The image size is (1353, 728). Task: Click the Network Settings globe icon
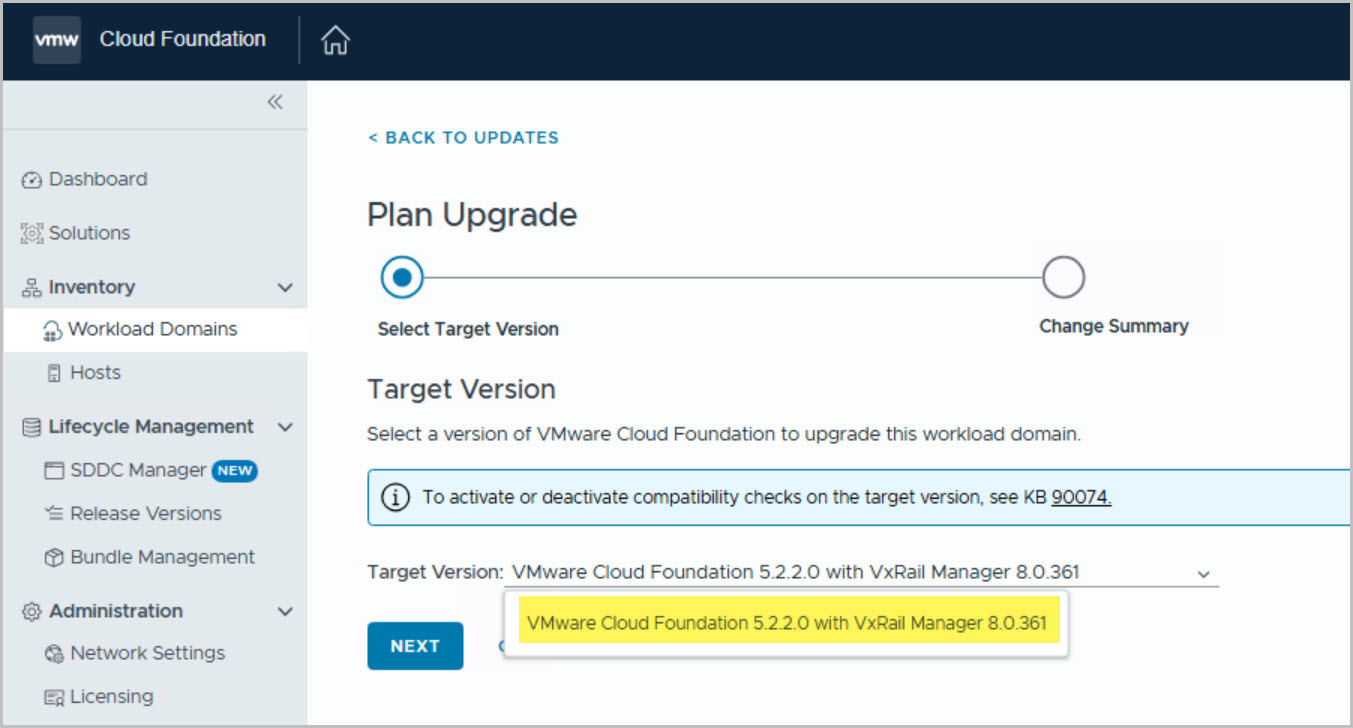click(54, 654)
